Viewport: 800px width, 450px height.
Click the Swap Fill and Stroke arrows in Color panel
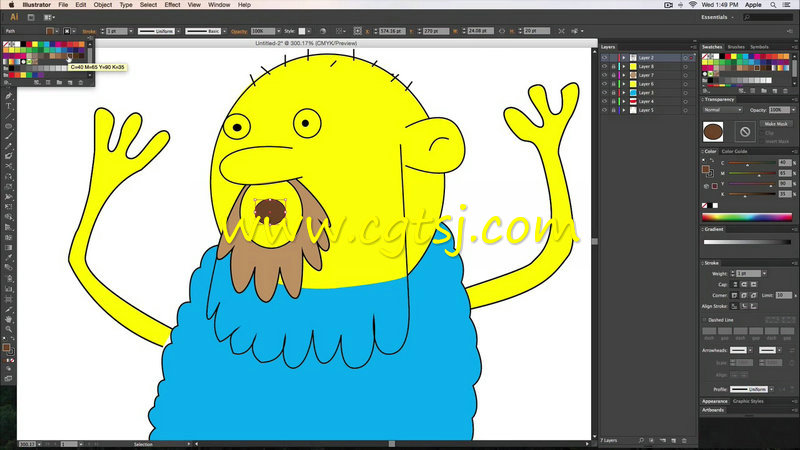pyautogui.click(x=712, y=160)
